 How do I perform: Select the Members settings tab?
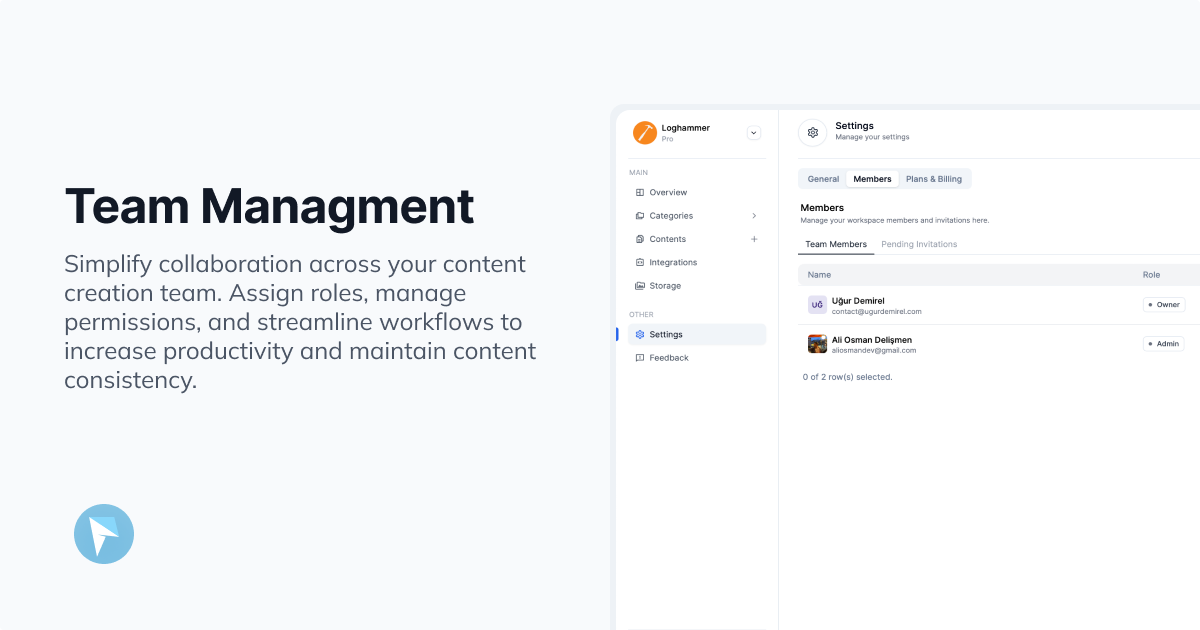point(872,179)
